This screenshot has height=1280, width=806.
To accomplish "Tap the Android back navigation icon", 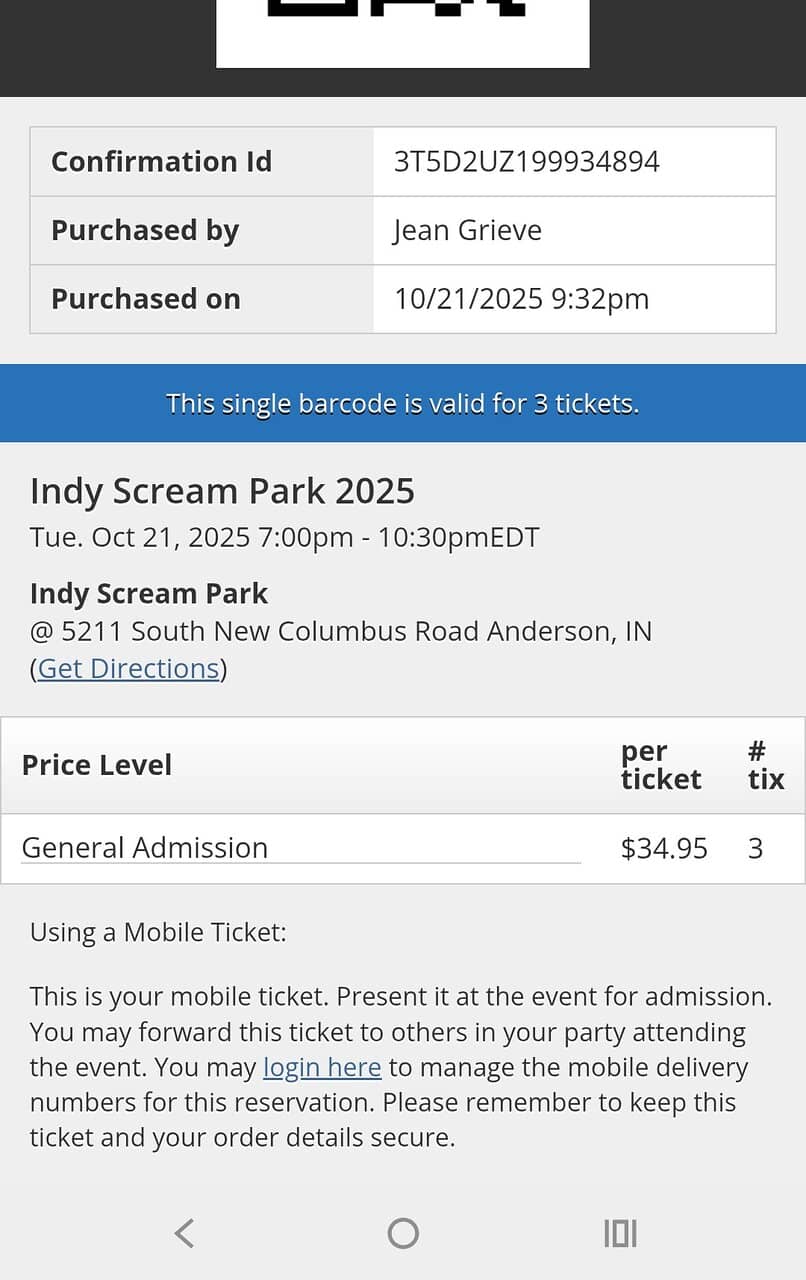I will tap(184, 1233).
